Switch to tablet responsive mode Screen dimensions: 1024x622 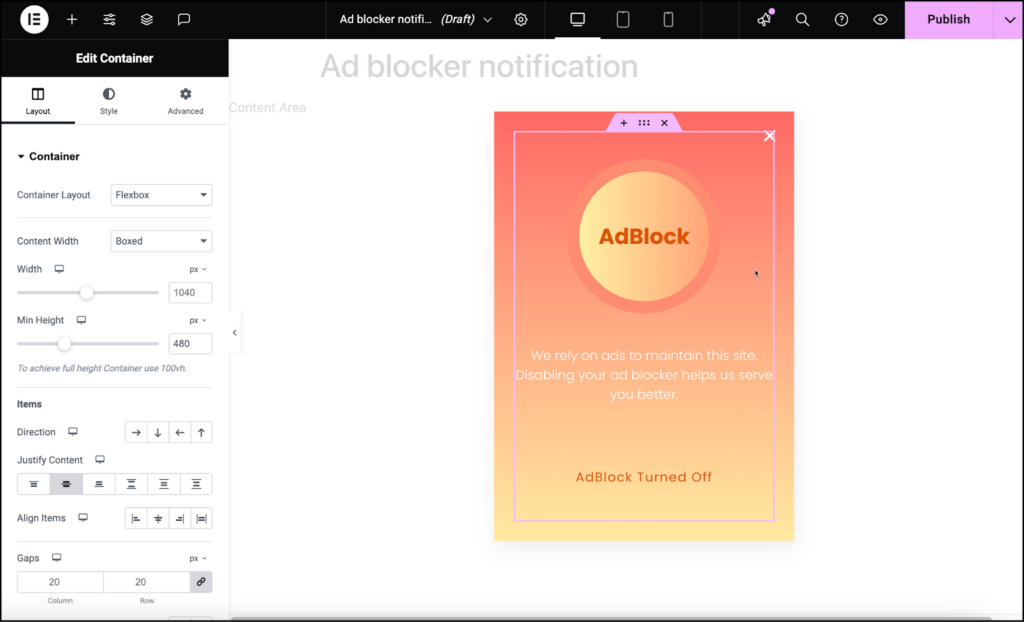(x=622, y=19)
